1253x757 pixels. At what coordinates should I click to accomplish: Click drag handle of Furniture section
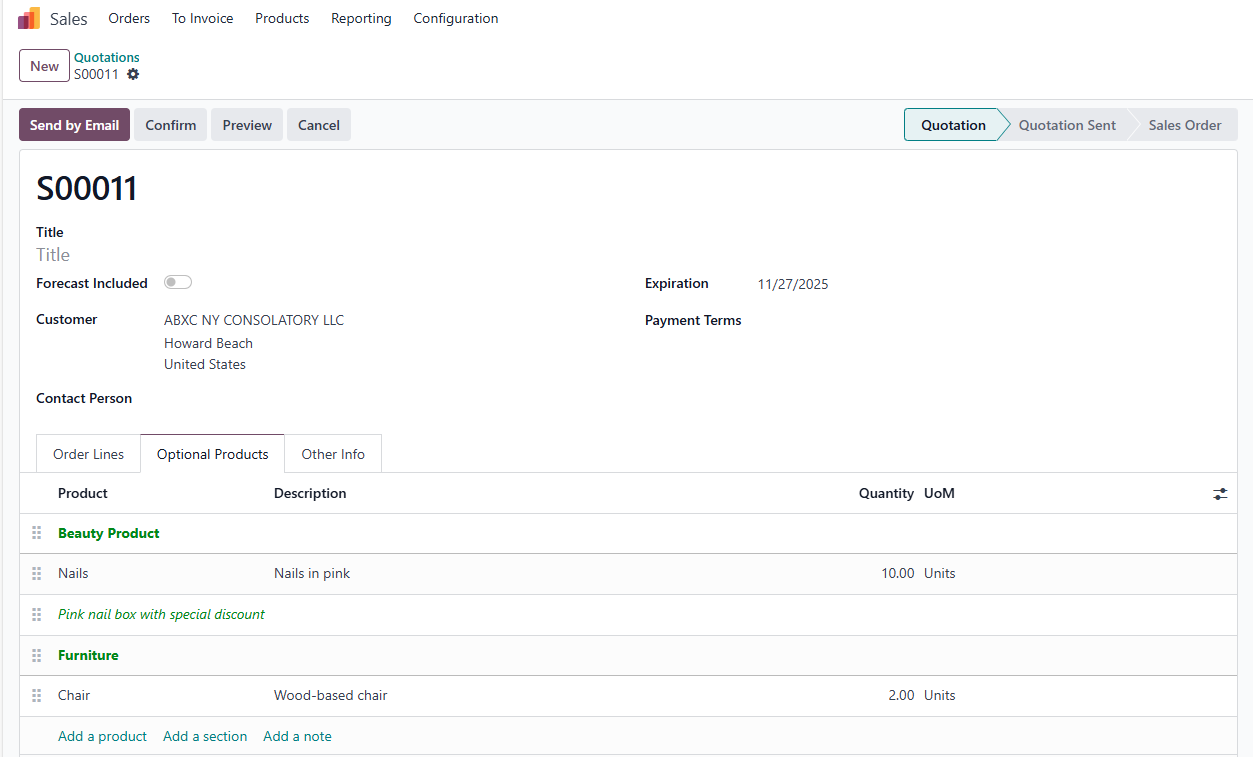[37, 656]
